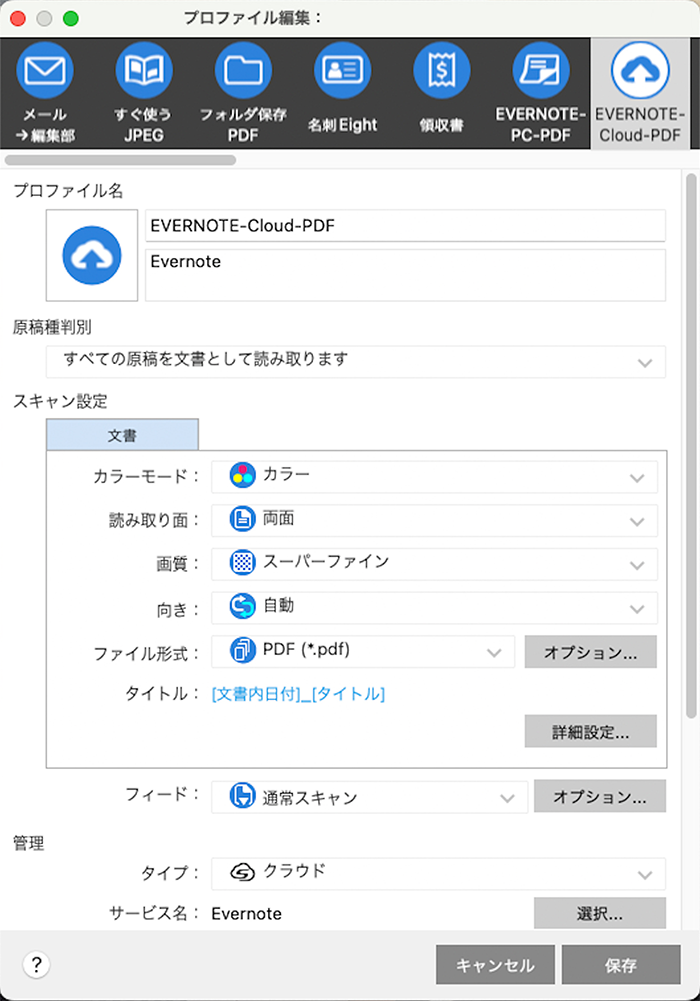This screenshot has height=1001, width=700.
Task: Select the メール→編集部 profile icon
Action: tap(44, 70)
